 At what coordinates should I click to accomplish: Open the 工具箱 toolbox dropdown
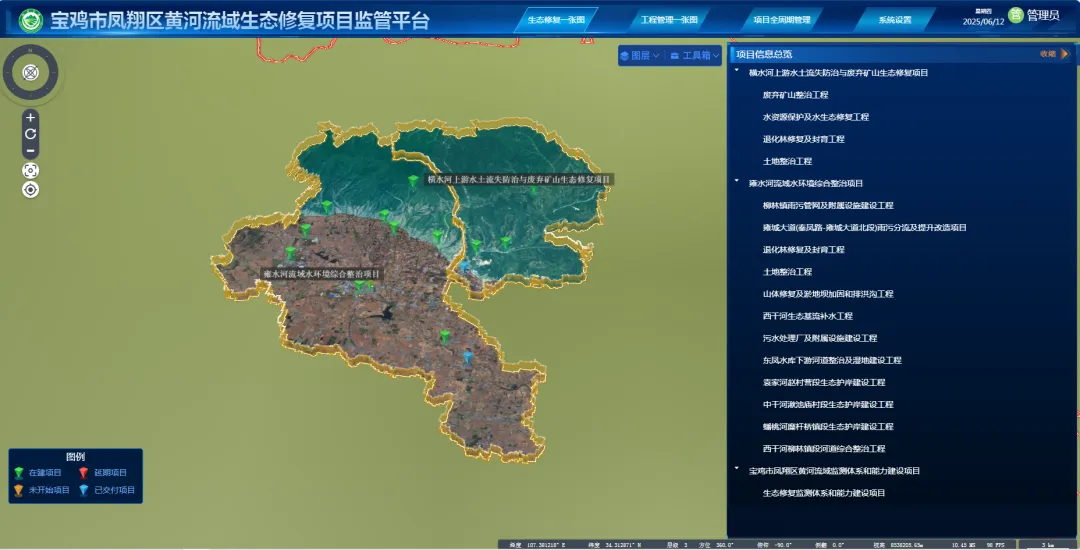(694, 56)
